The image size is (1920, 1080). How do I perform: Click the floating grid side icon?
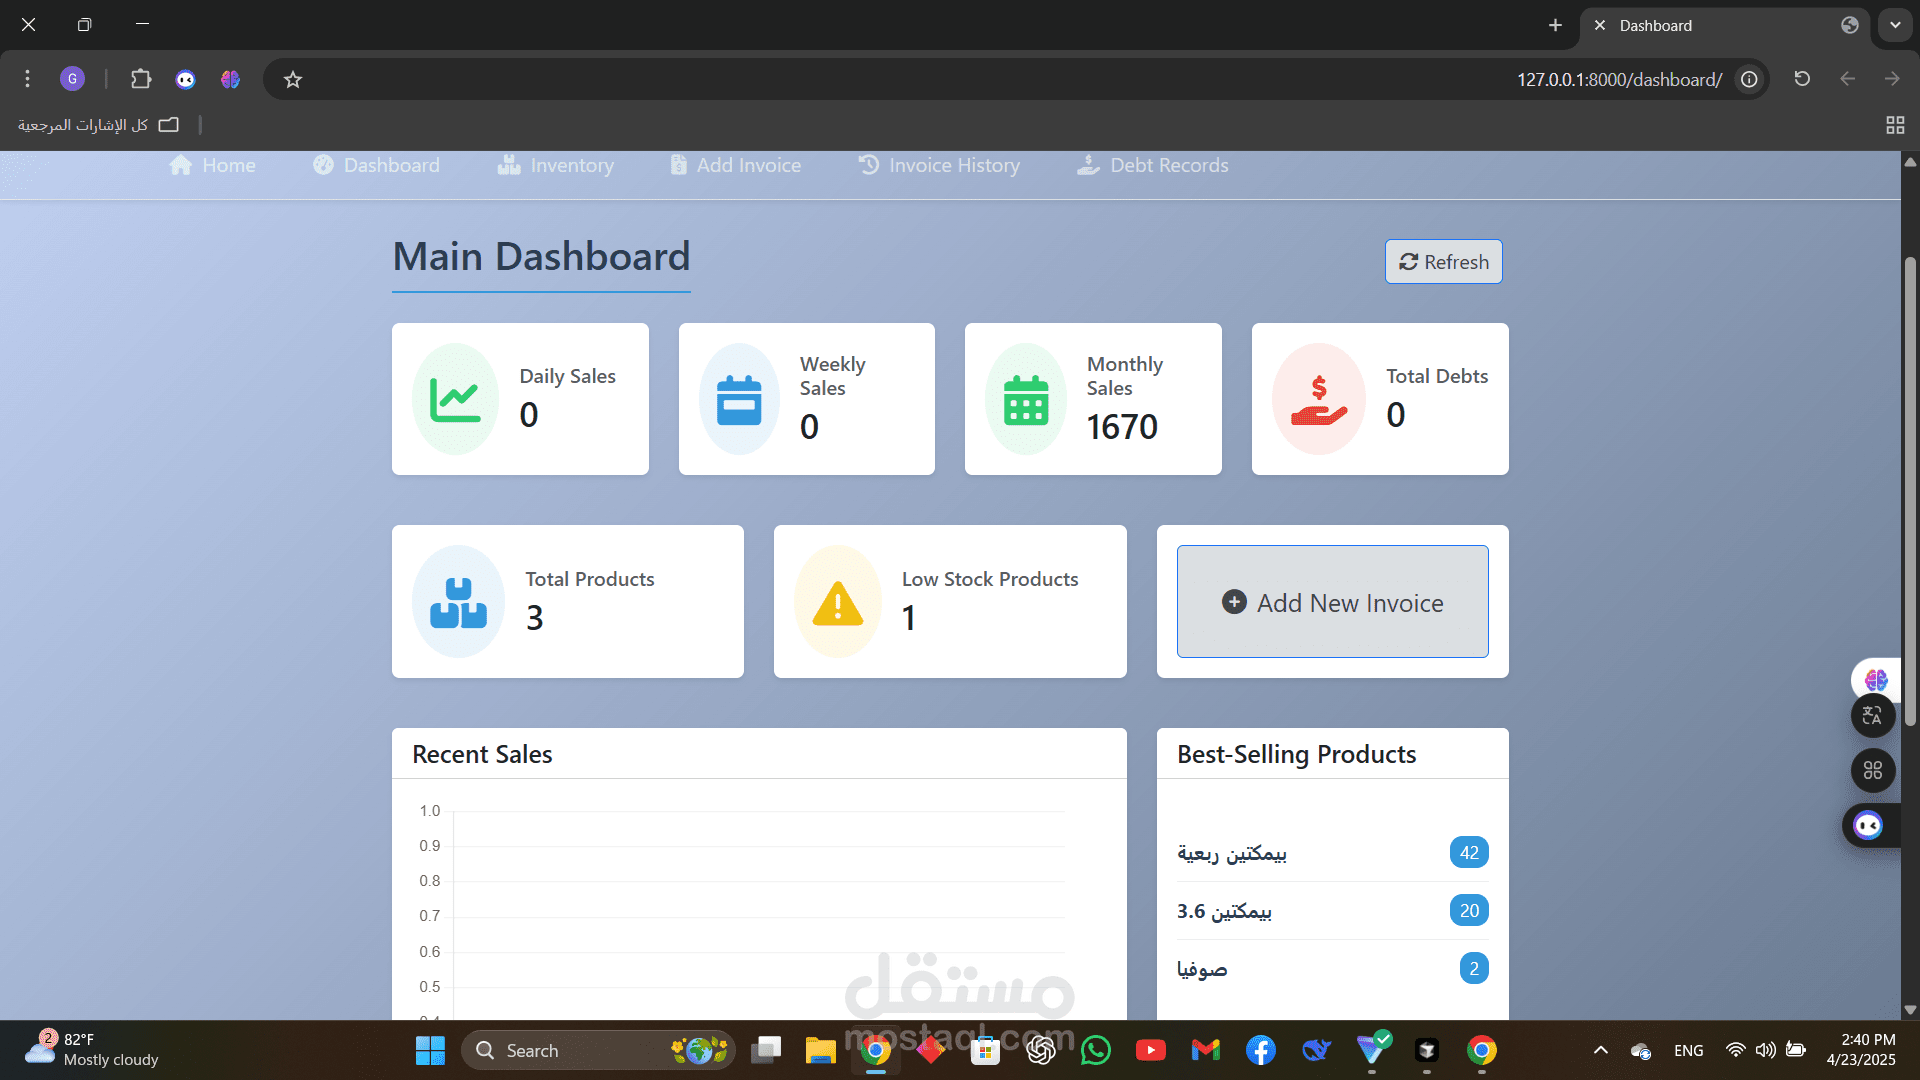(1873, 770)
